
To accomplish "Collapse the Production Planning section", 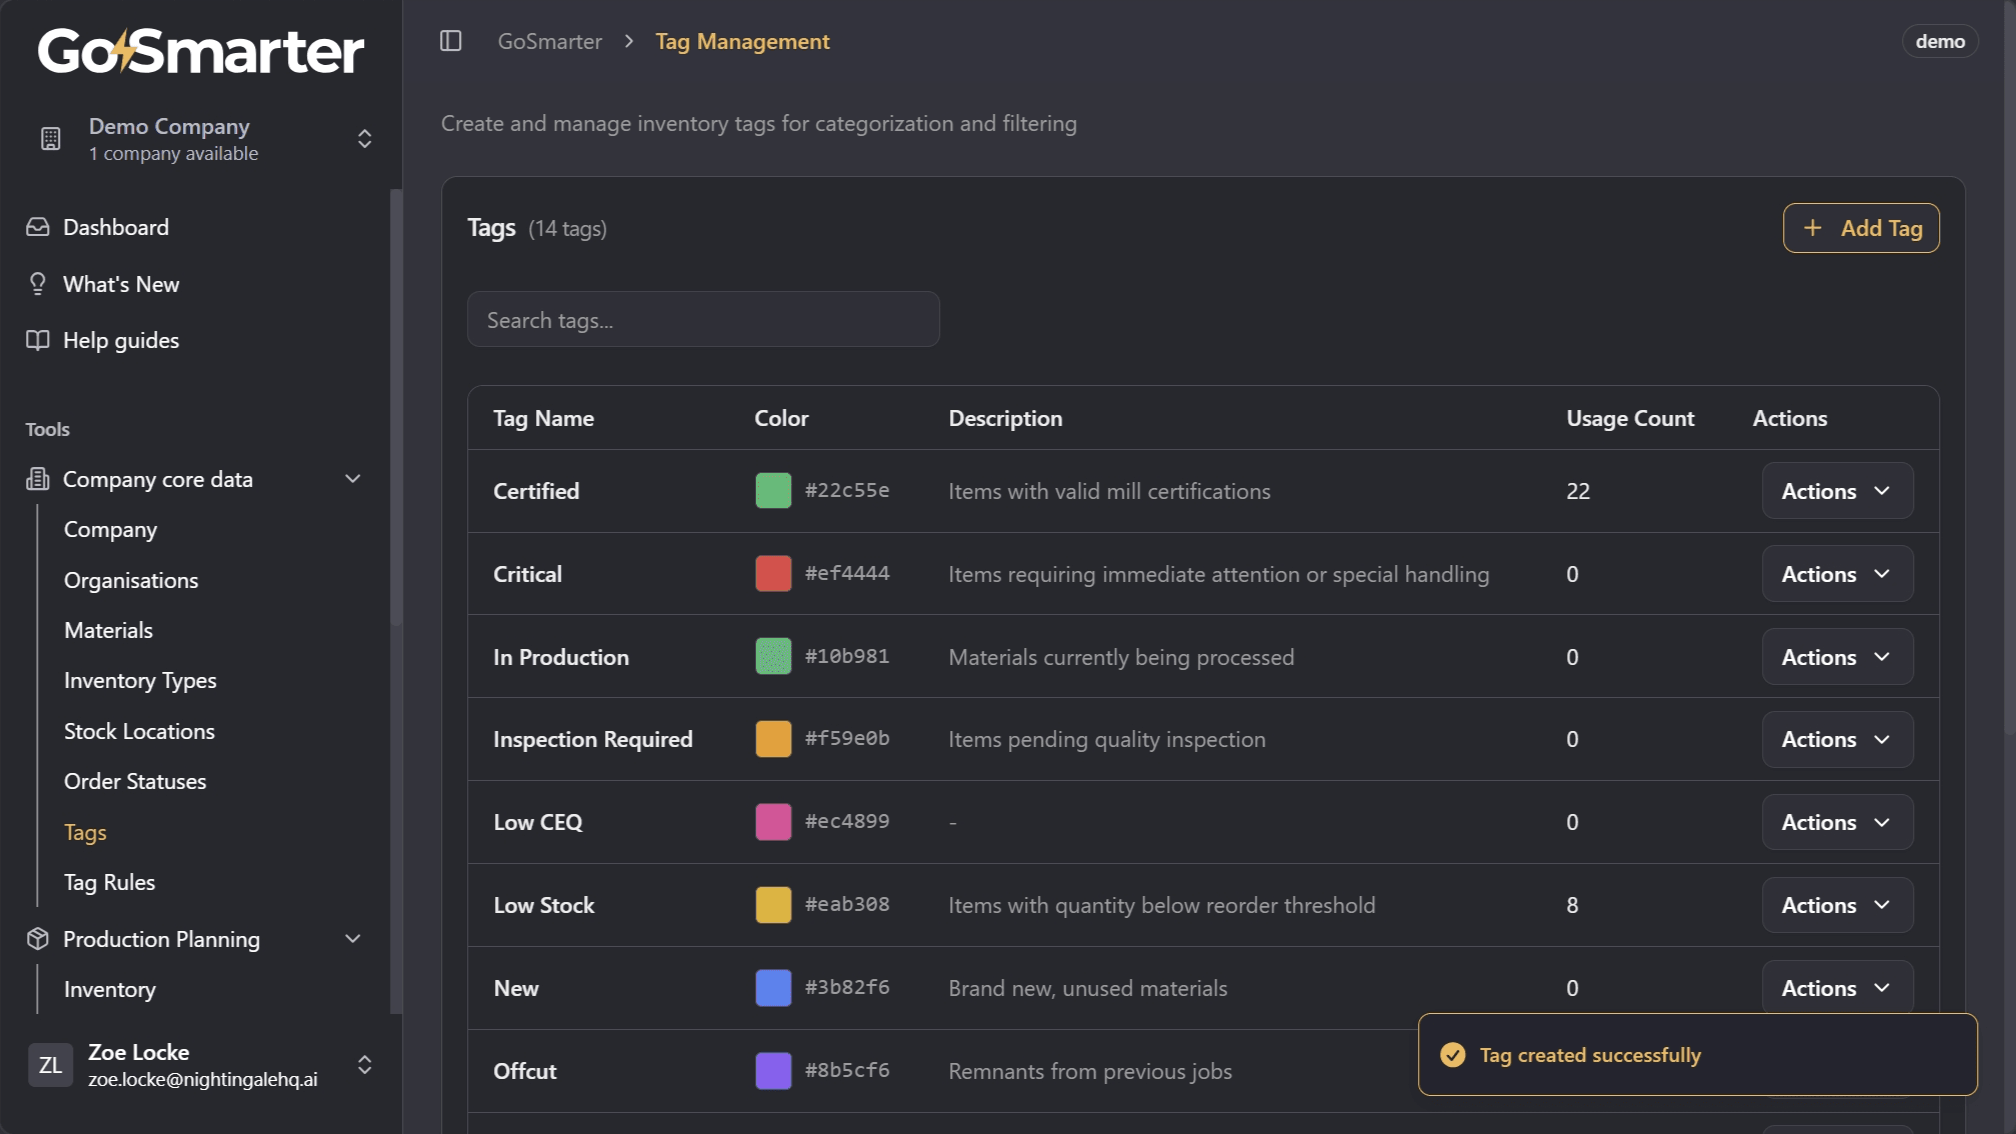I will [353, 939].
